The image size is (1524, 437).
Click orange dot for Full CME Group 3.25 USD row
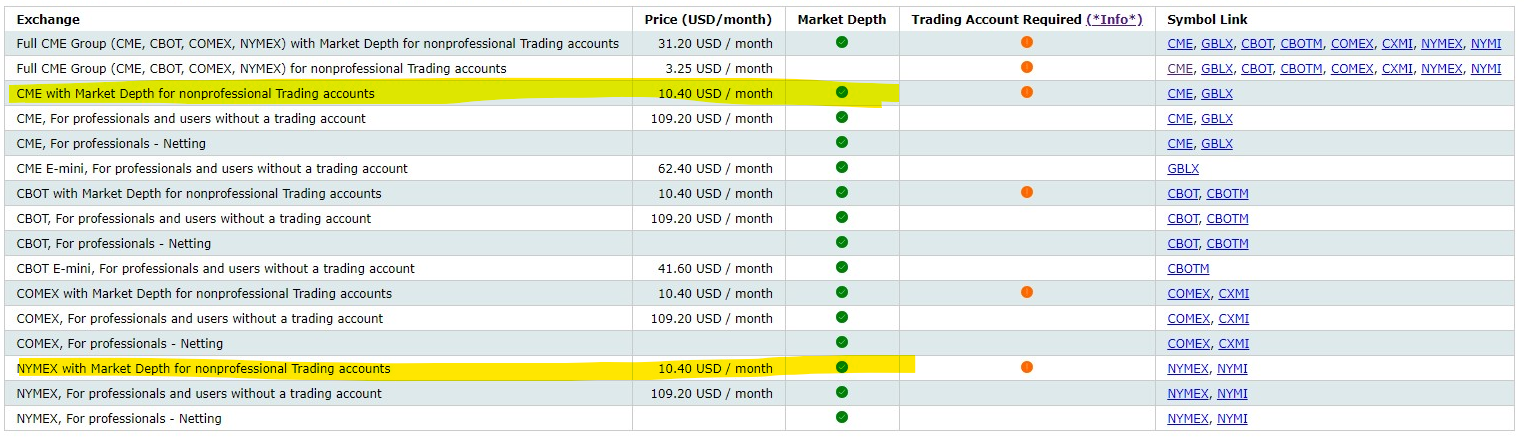(1027, 67)
